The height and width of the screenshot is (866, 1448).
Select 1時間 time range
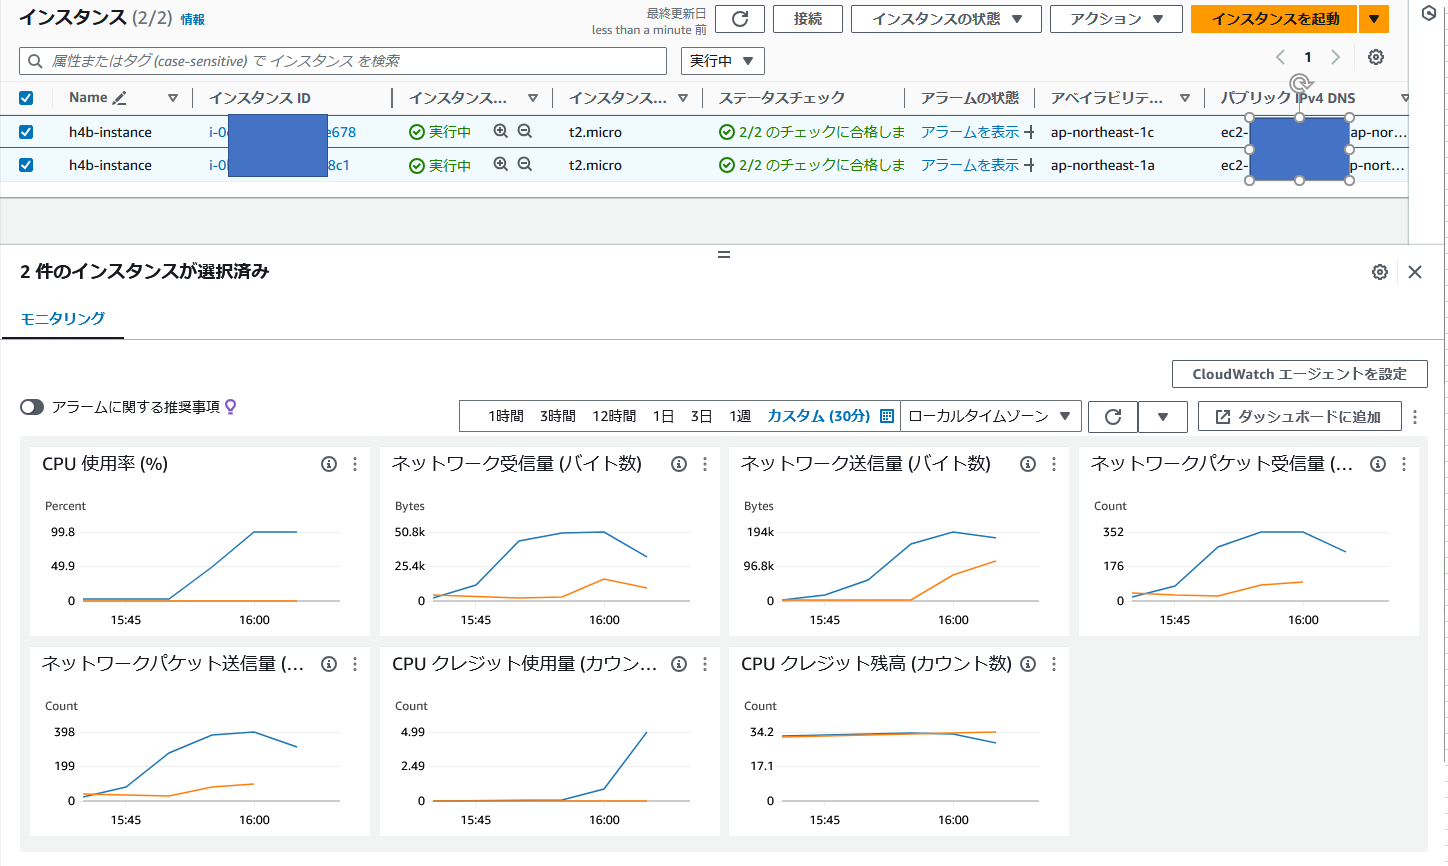[x=506, y=416]
